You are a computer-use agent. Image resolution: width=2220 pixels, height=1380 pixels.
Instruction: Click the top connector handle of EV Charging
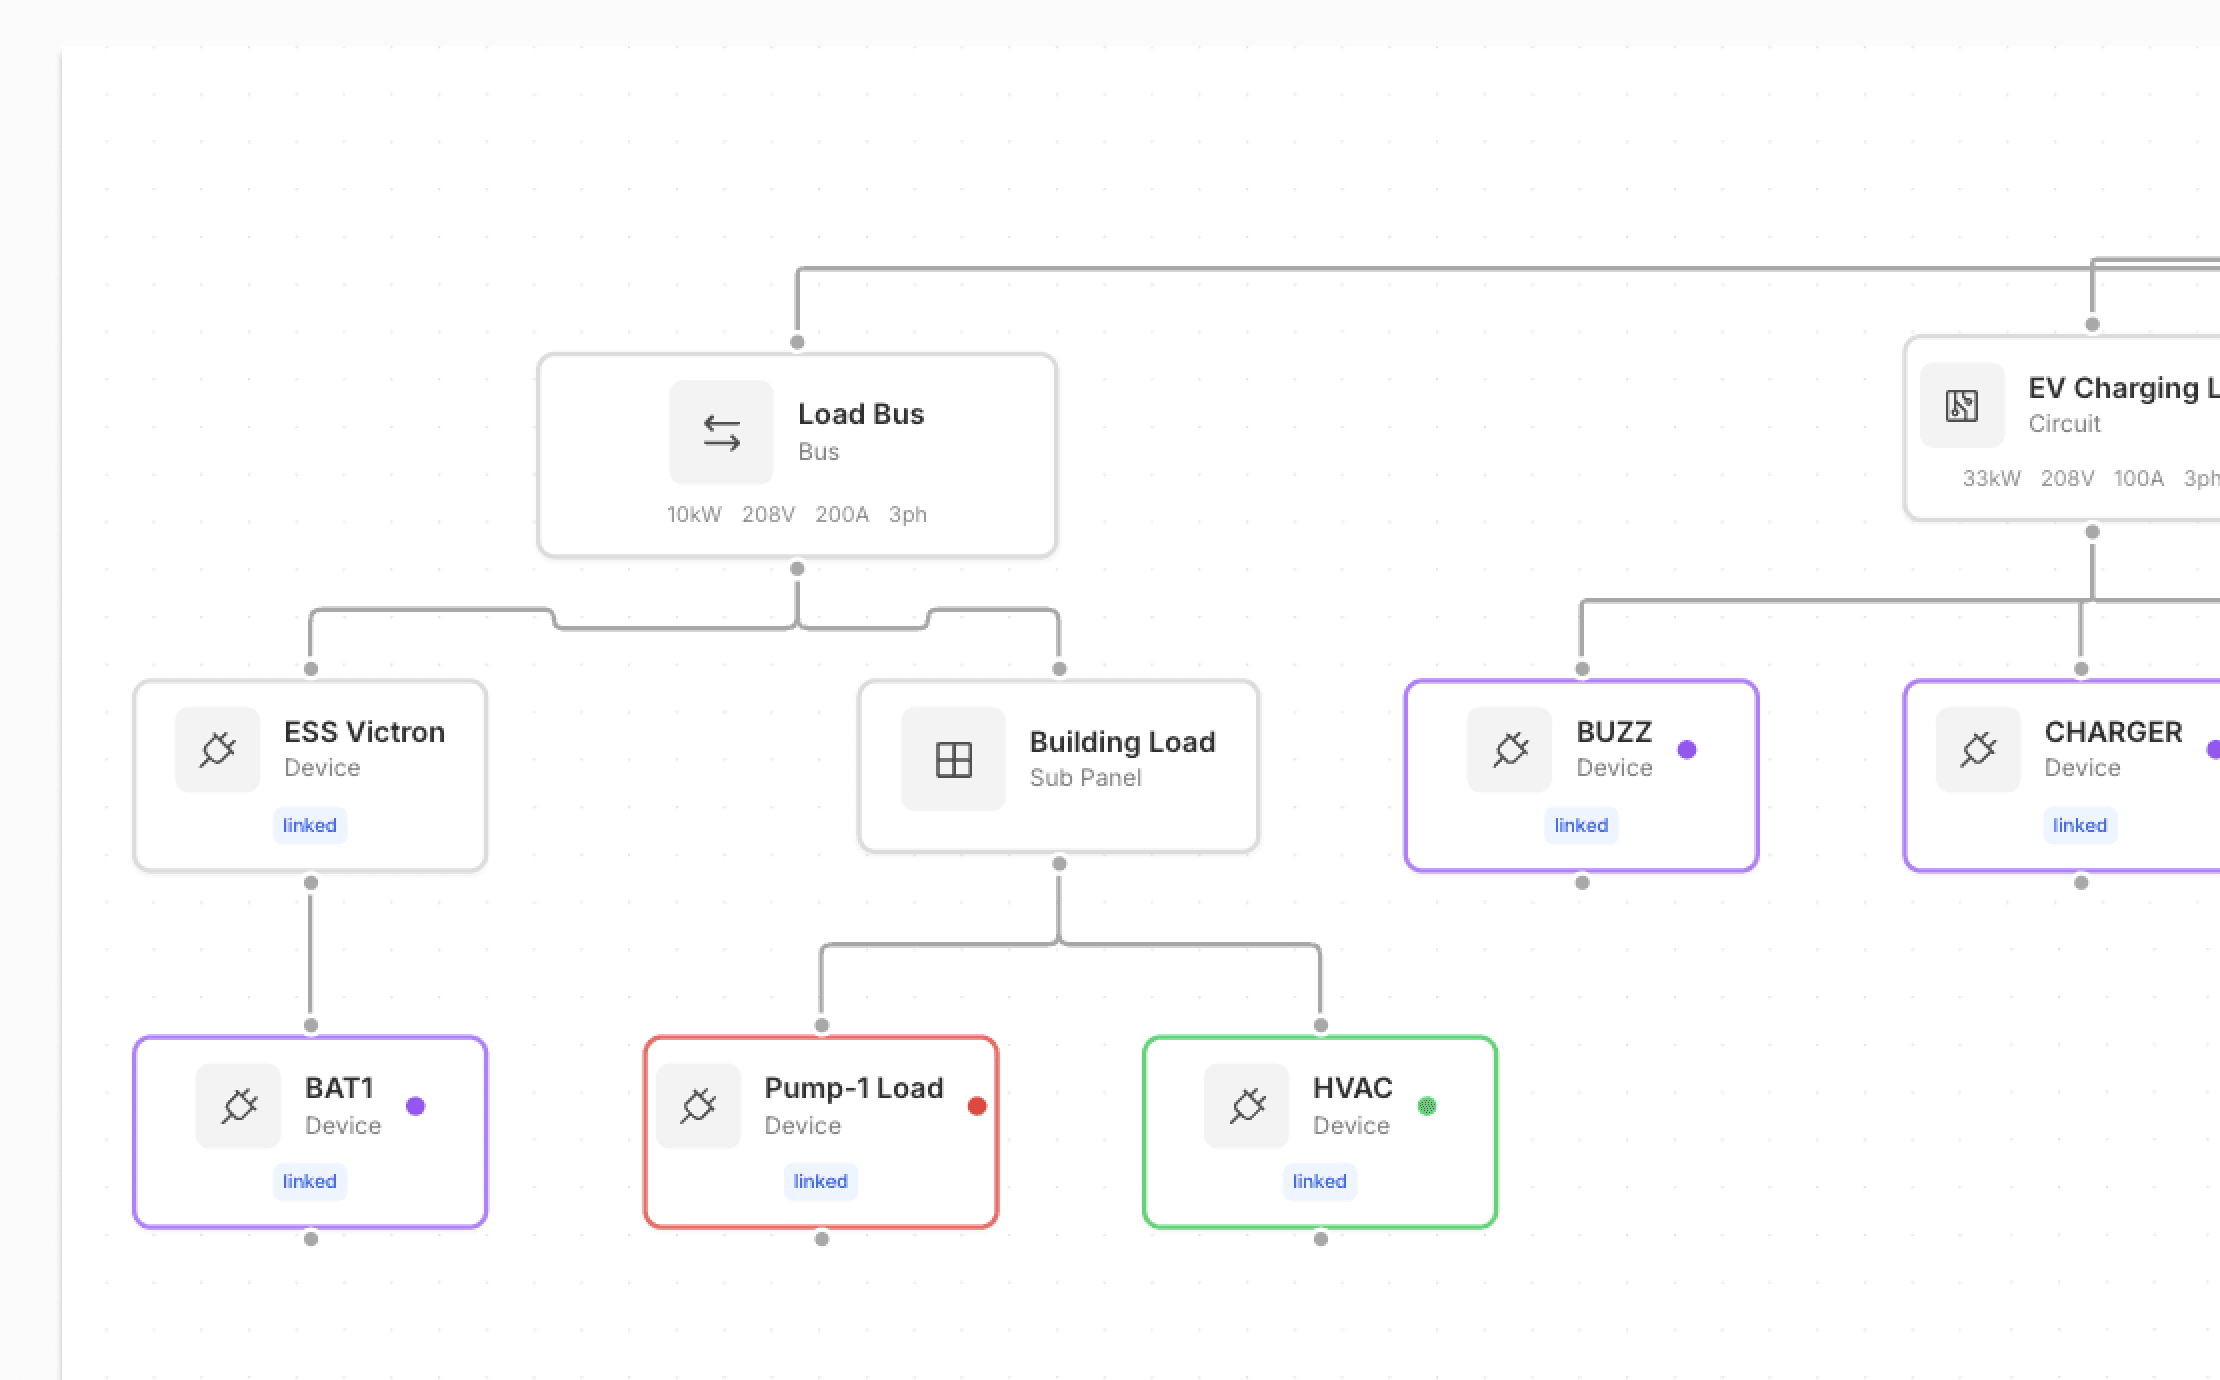click(2092, 324)
